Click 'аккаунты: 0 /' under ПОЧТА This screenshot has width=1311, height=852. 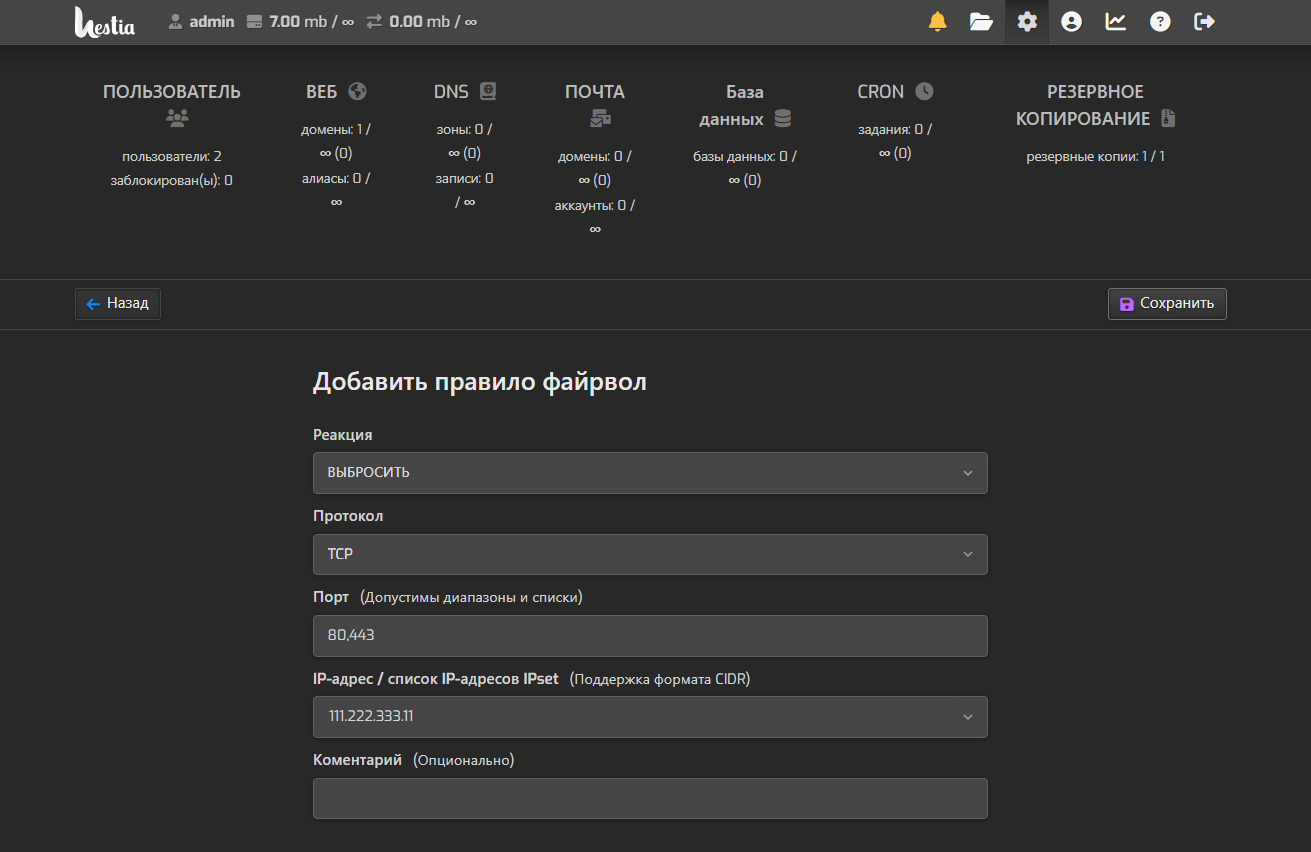(x=595, y=205)
